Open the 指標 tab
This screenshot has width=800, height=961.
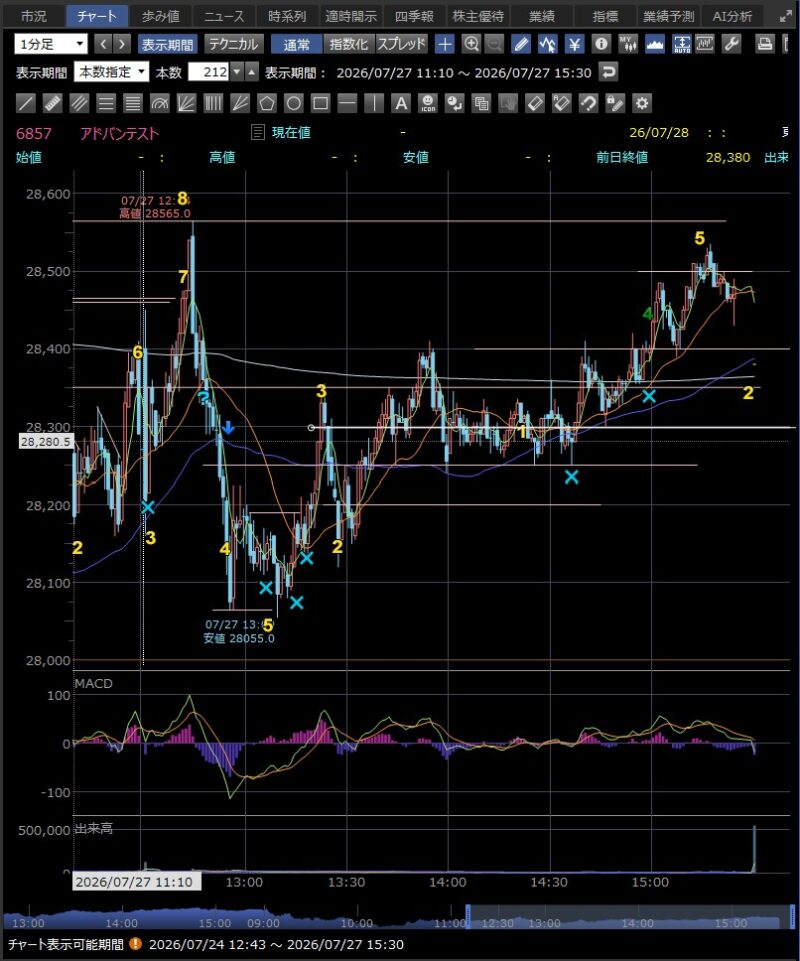605,16
